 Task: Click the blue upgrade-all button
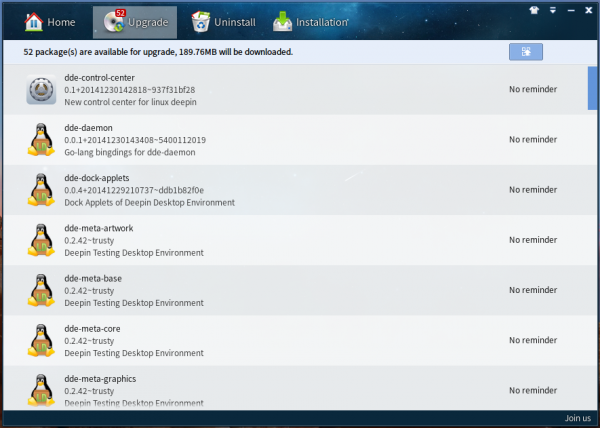(x=526, y=52)
